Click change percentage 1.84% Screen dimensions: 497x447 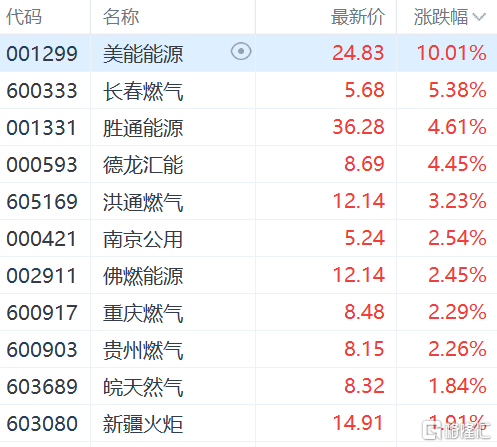pyautogui.click(x=458, y=386)
